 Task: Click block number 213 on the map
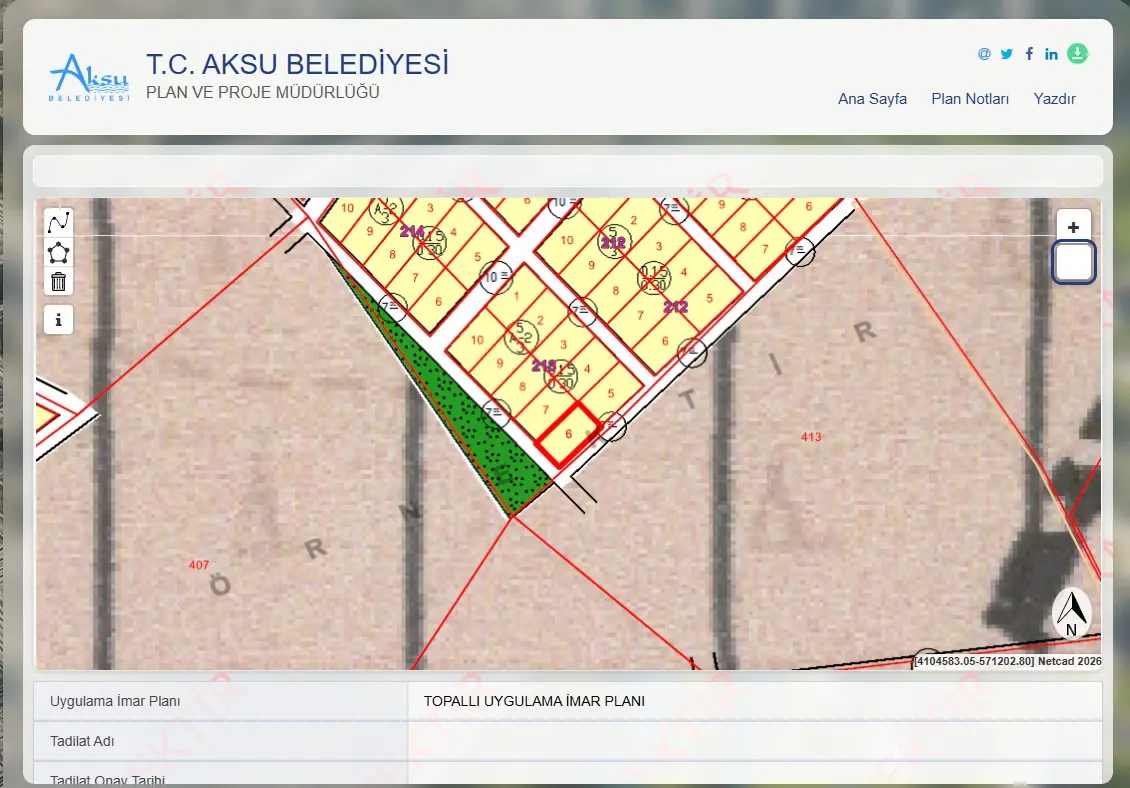pyautogui.click(x=544, y=366)
